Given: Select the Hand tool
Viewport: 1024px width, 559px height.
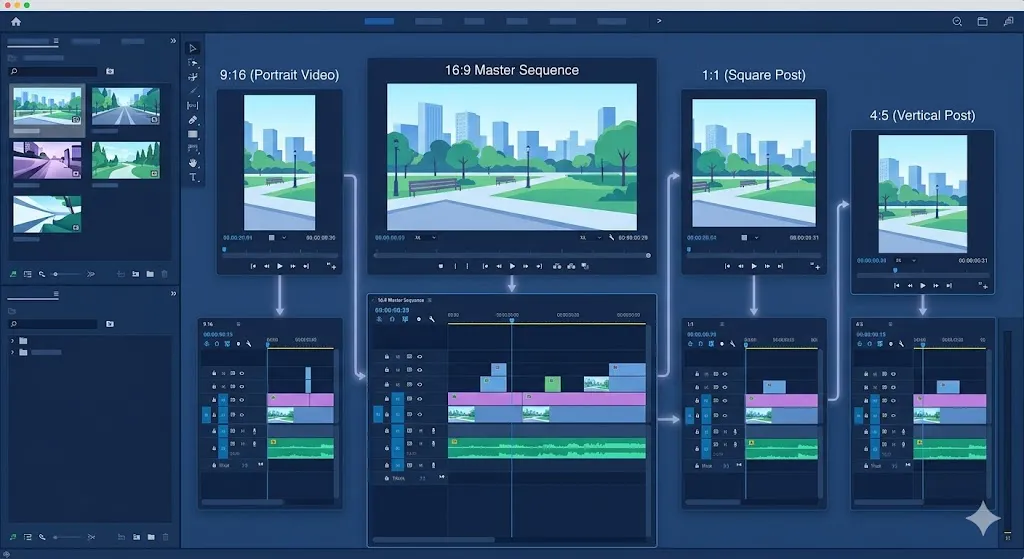Looking at the screenshot, I should tap(193, 163).
